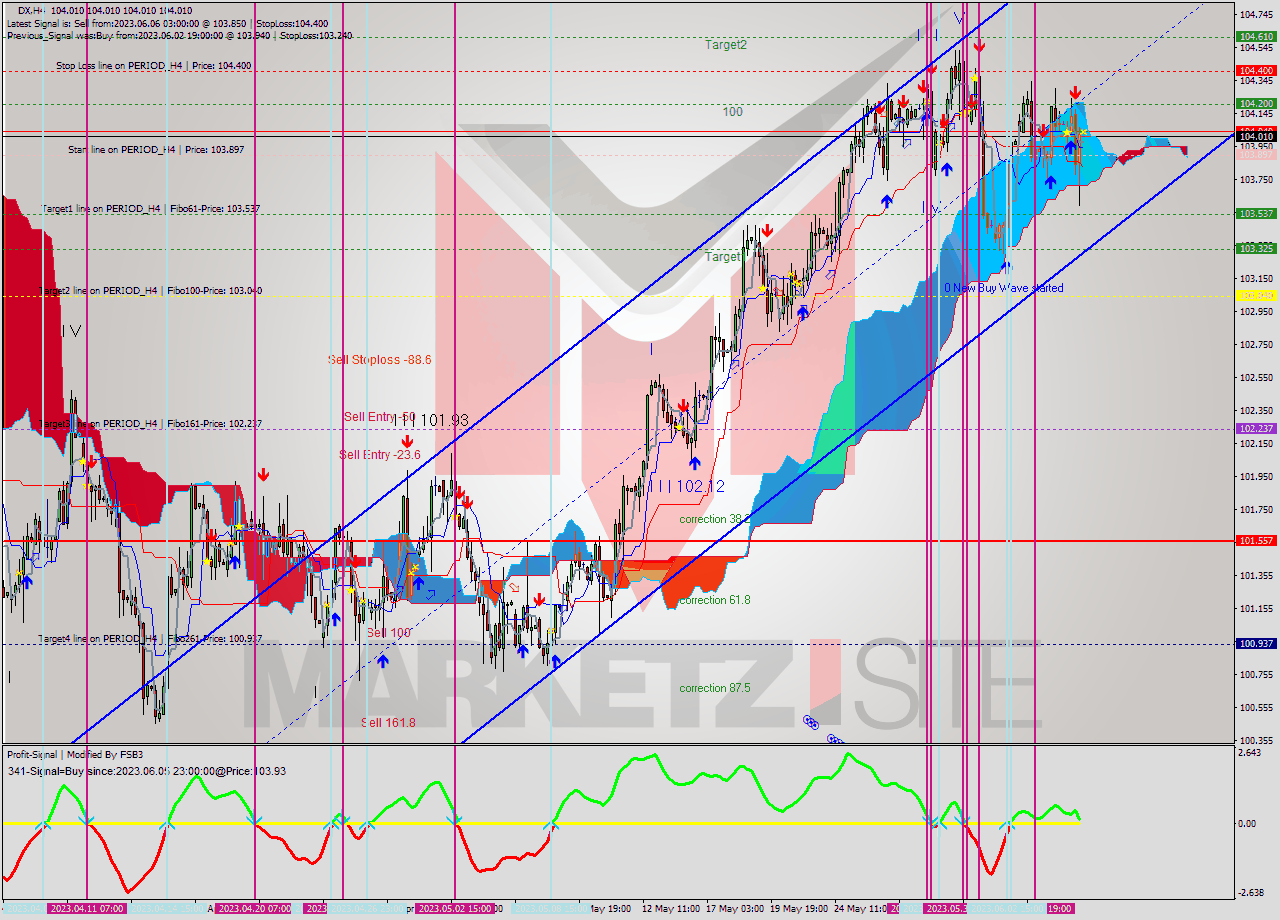Click the green 104.610 price tag

pyautogui.click(x=1256, y=36)
